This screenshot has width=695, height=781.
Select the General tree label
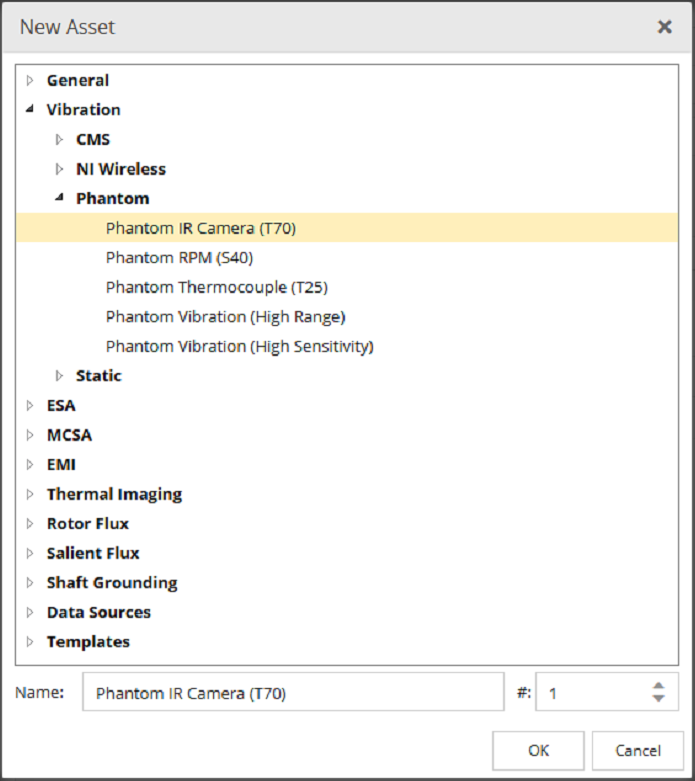coord(78,80)
